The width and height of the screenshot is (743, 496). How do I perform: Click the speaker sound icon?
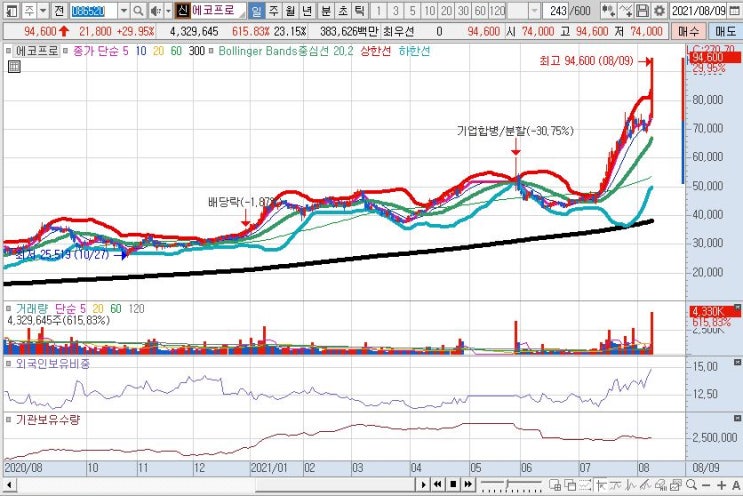click(155, 10)
